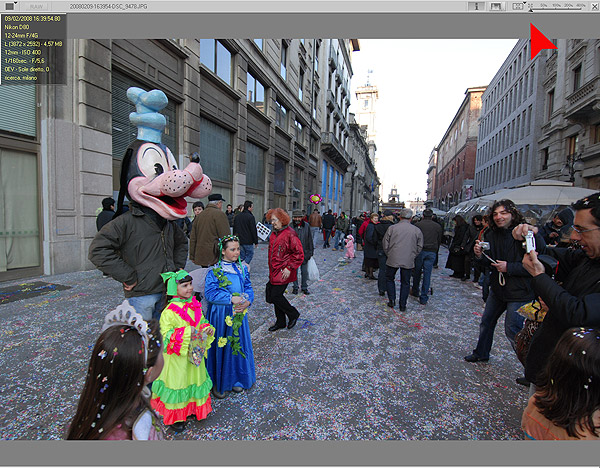Click the 0EV white balance line
This screenshot has height=468, width=600.
click(27, 69)
